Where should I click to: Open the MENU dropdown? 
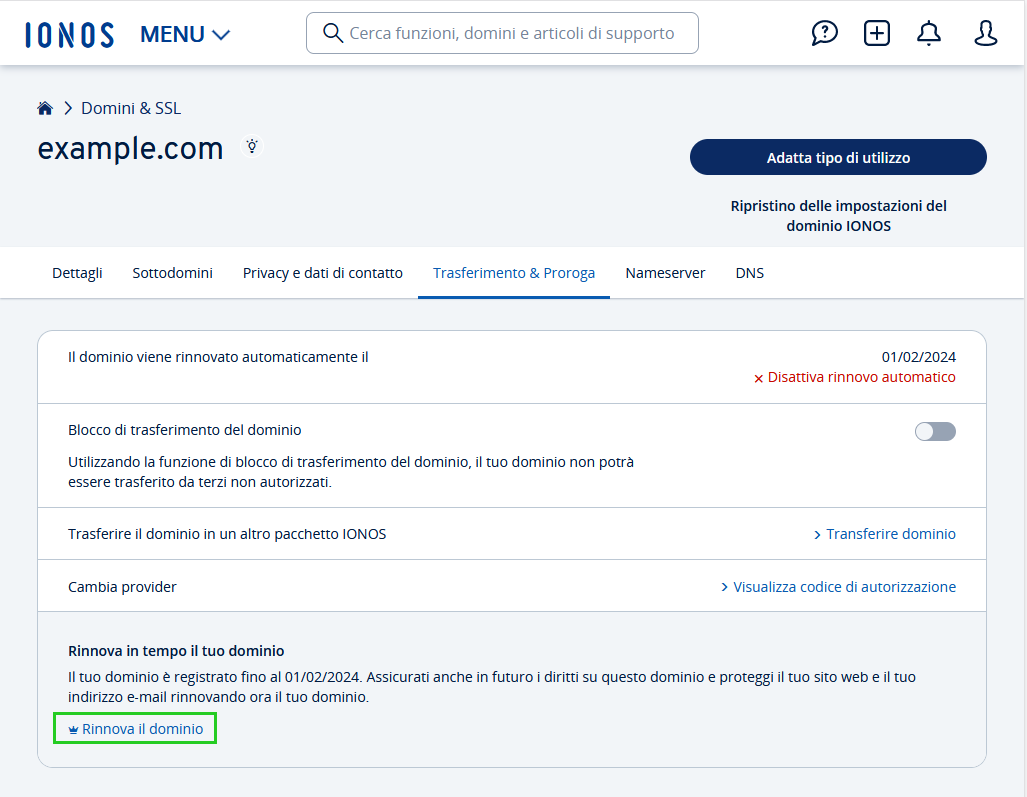[185, 34]
